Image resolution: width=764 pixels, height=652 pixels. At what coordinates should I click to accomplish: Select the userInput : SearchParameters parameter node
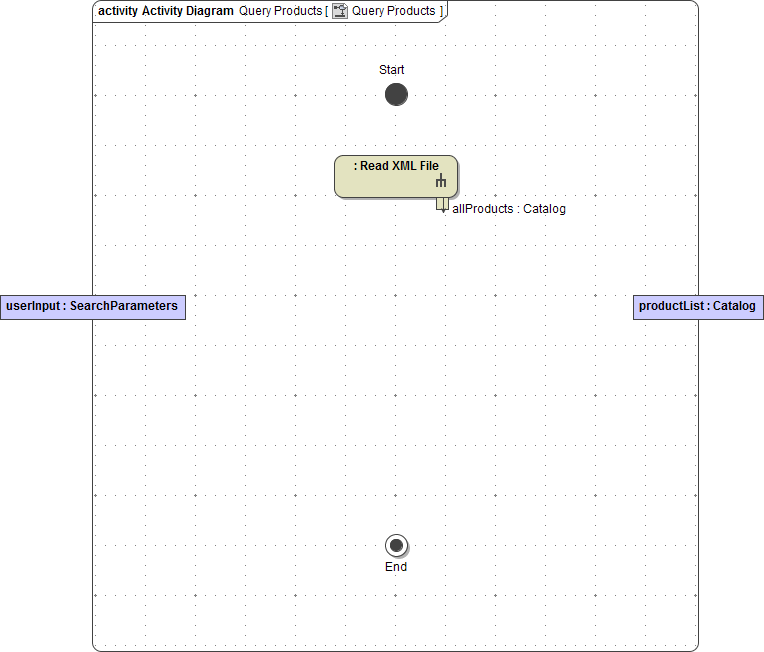tap(92, 306)
